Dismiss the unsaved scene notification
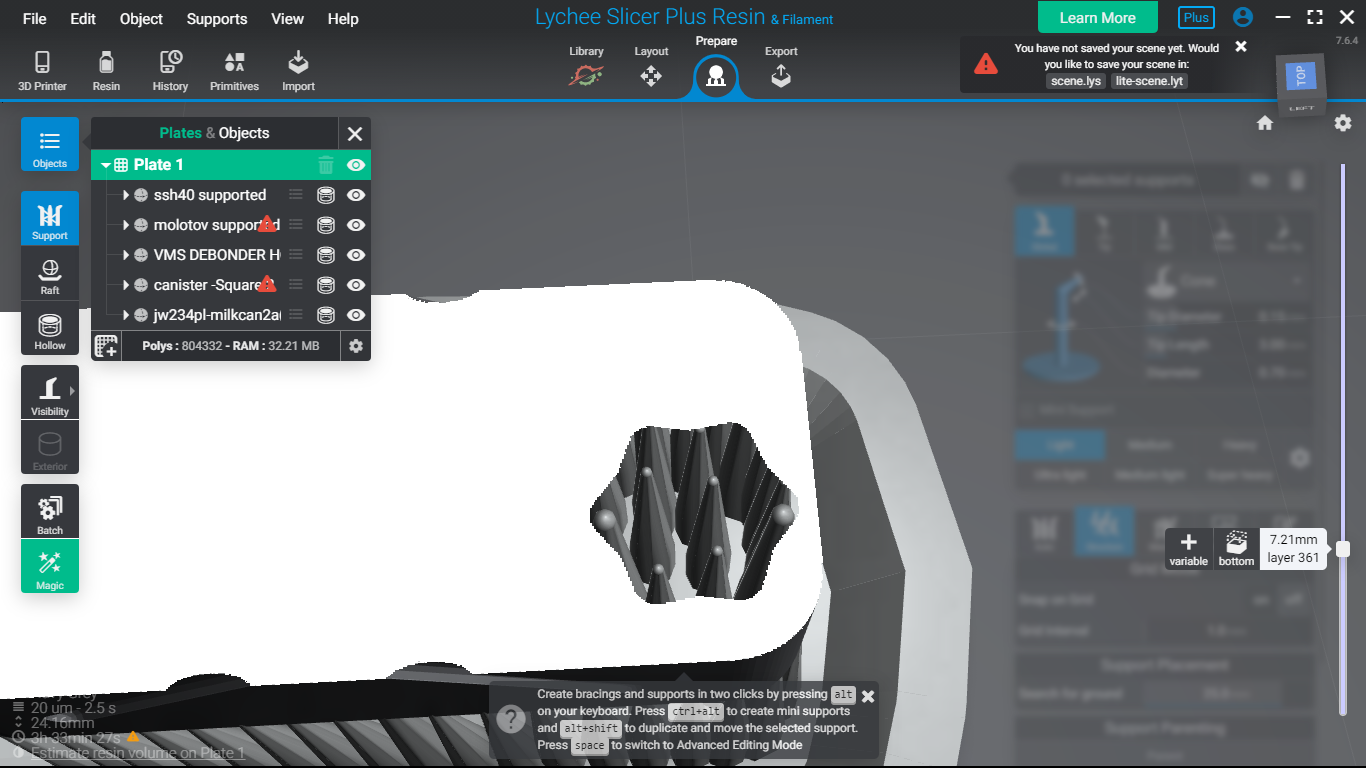1366x768 pixels. click(1241, 46)
